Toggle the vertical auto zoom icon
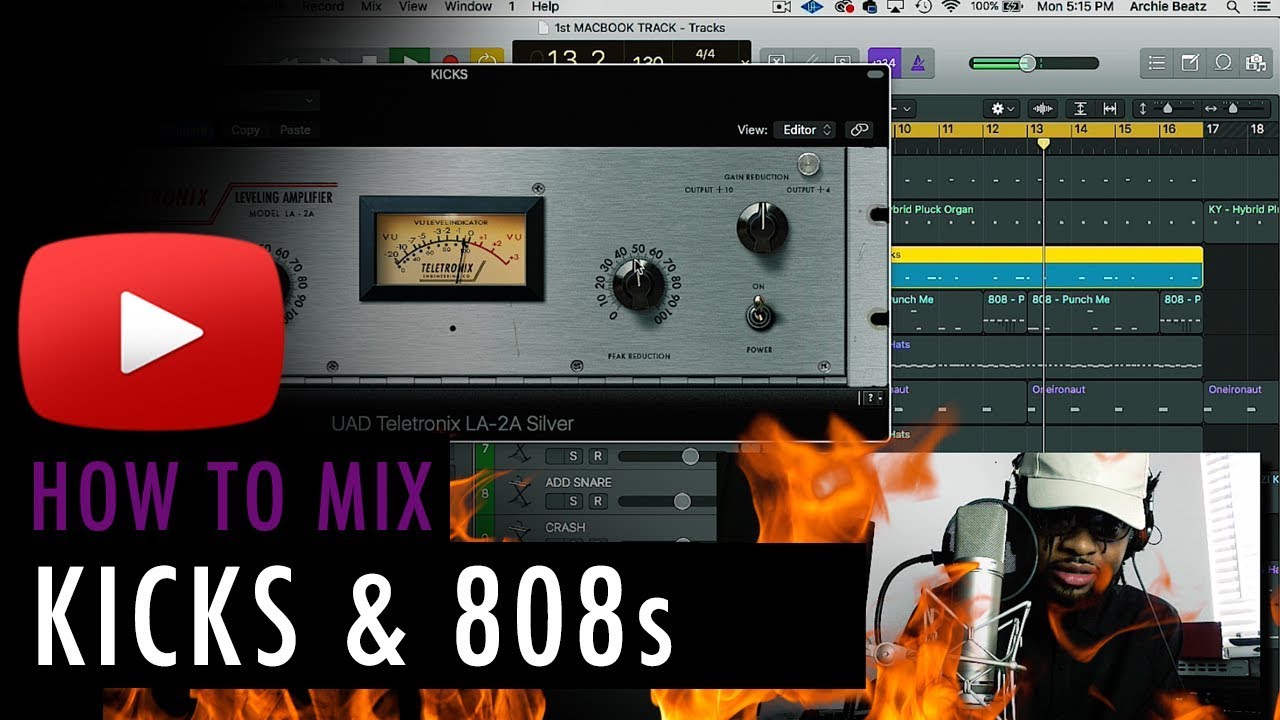 (x=1081, y=108)
